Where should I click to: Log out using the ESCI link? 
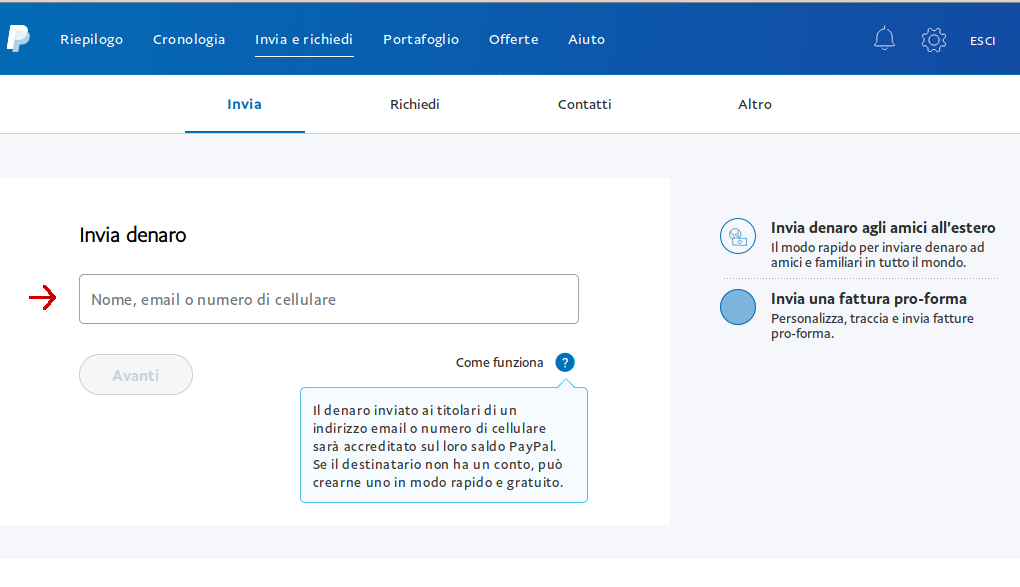pos(982,41)
